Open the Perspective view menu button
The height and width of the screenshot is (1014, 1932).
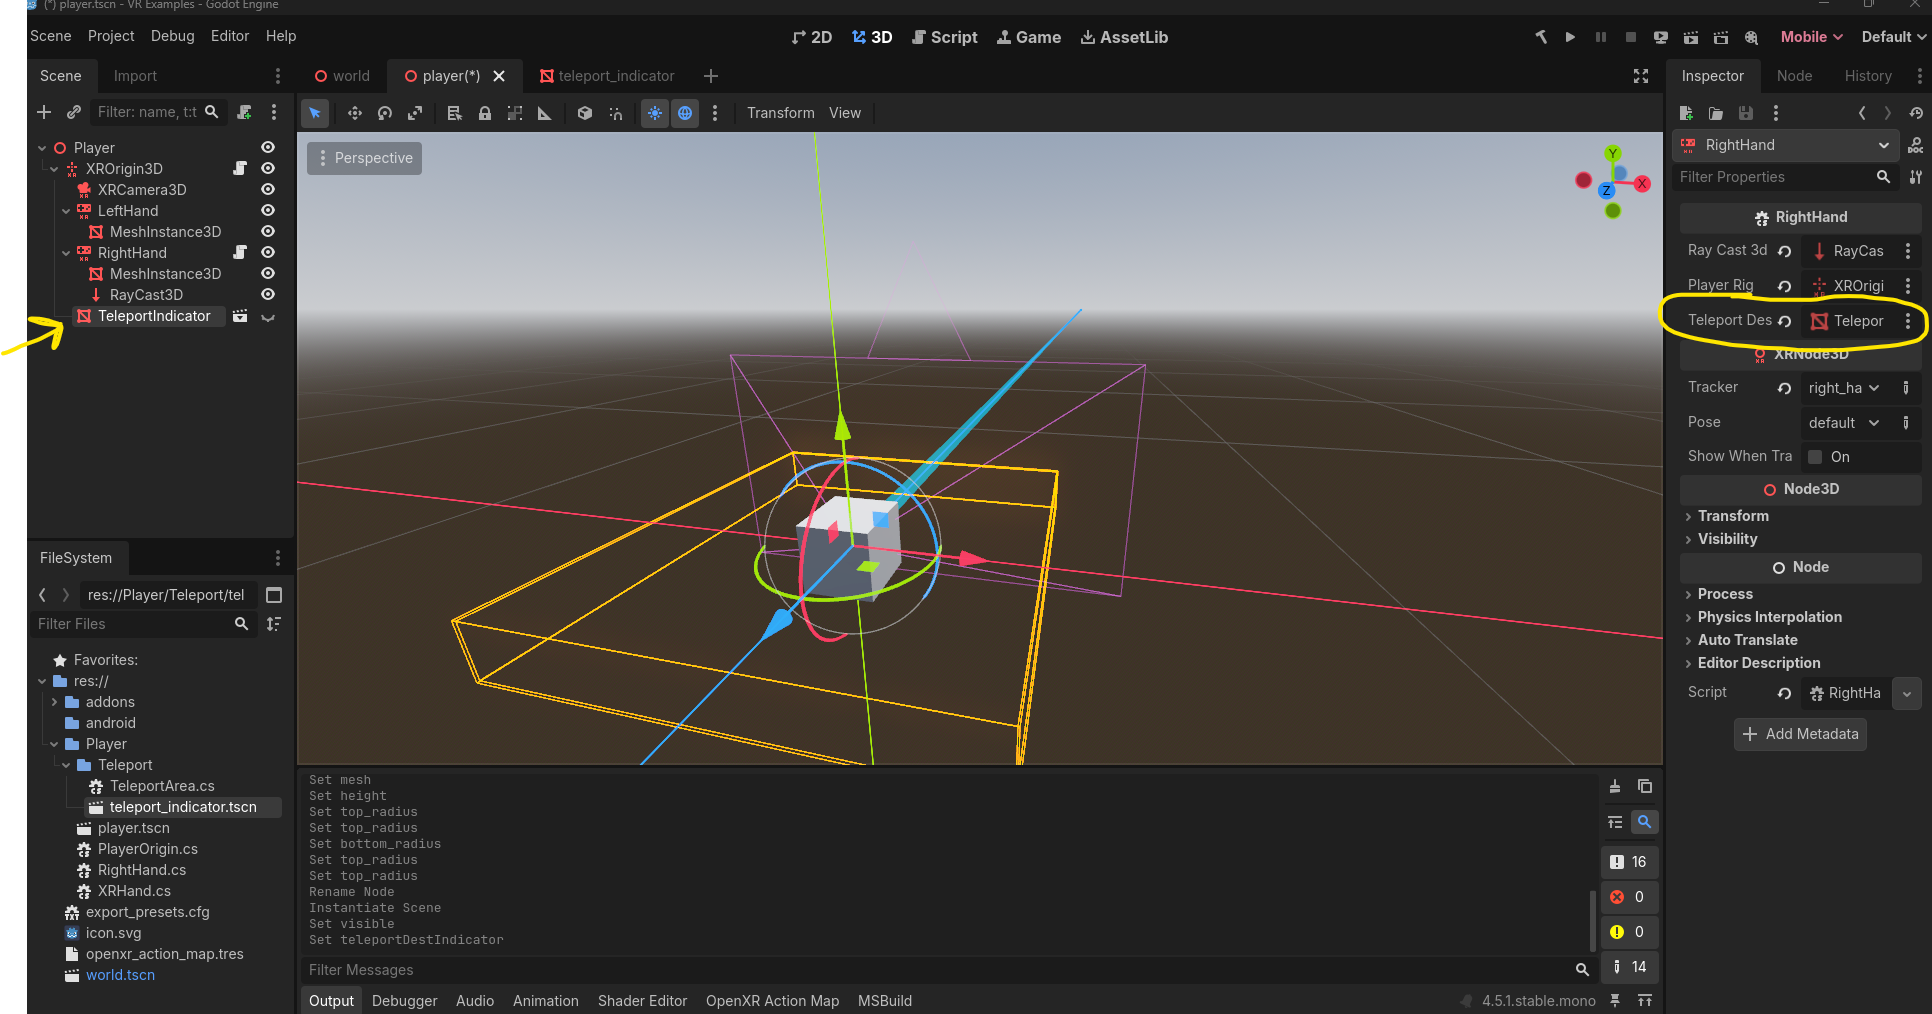(364, 158)
